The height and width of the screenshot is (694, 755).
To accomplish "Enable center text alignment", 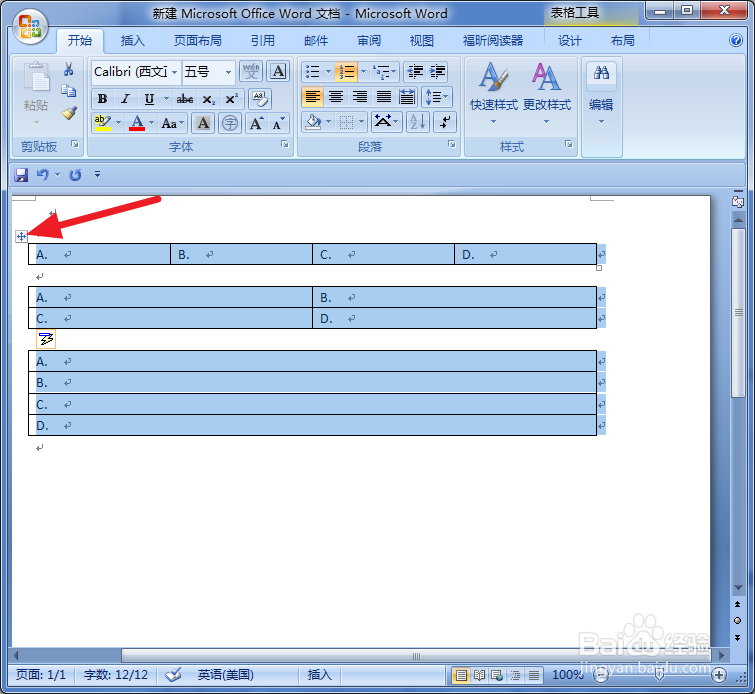I will tap(336, 97).
